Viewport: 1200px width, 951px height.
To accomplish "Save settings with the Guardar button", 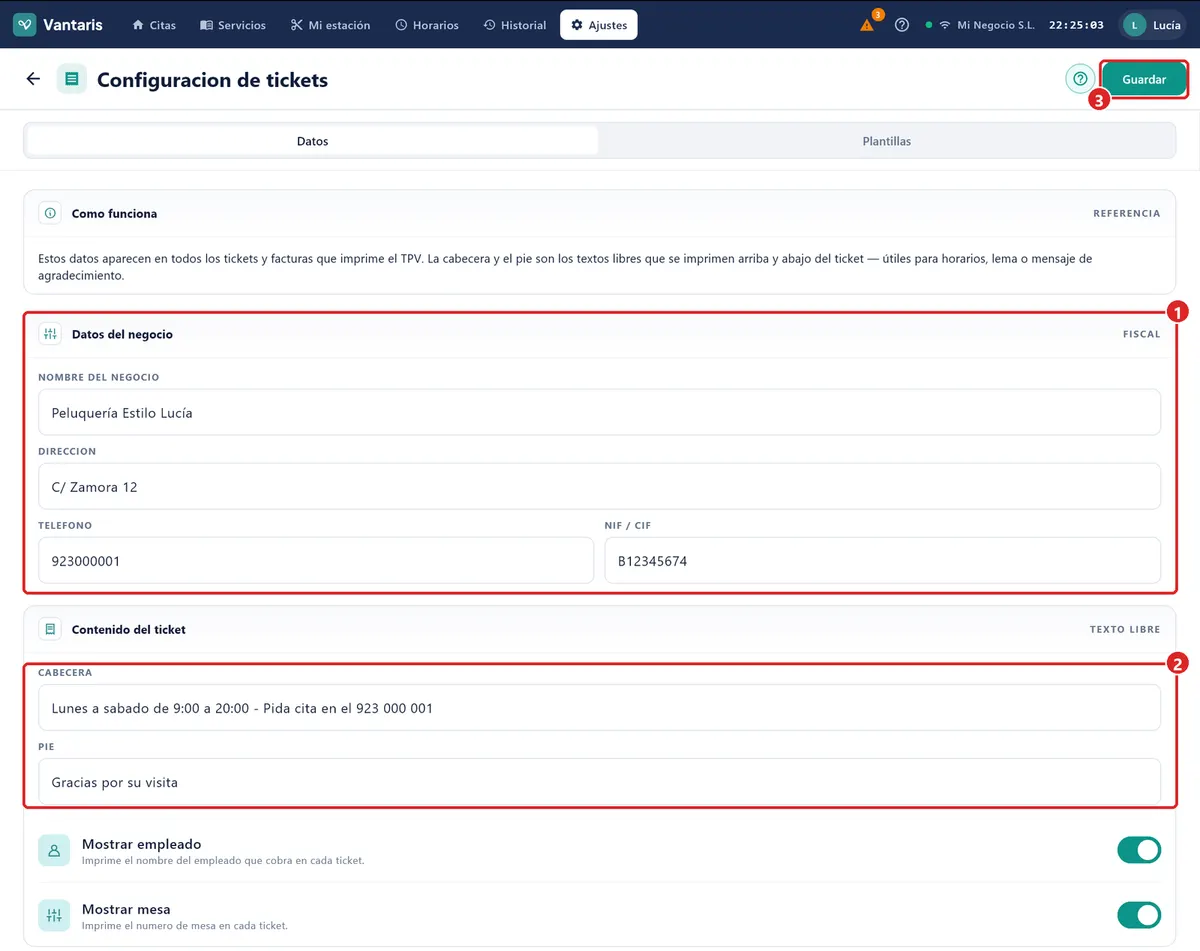I will (1144, 79).
